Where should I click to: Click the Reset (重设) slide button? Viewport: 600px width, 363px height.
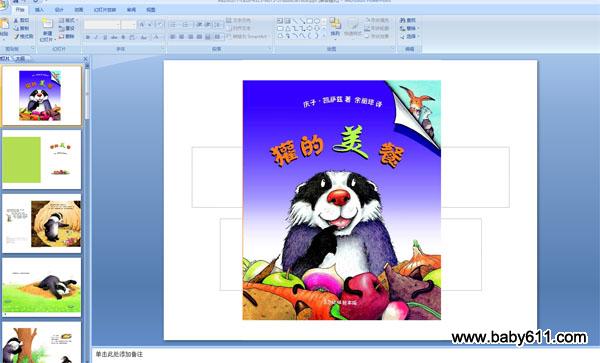coord(67,28)
